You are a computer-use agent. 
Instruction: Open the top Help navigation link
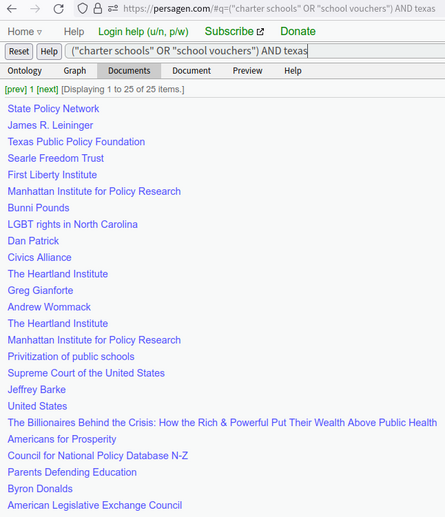click(74, 32)
